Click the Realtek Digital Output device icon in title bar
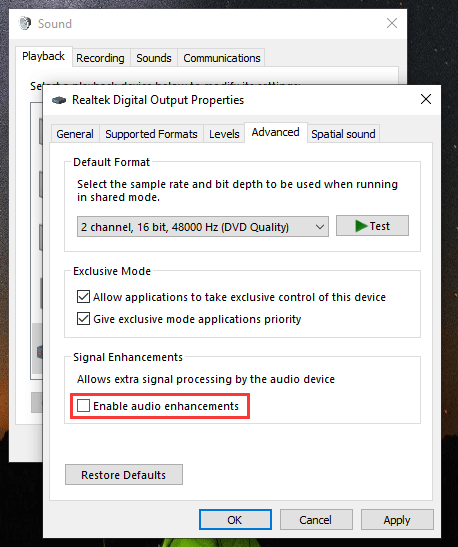 (x=59, y=100)
